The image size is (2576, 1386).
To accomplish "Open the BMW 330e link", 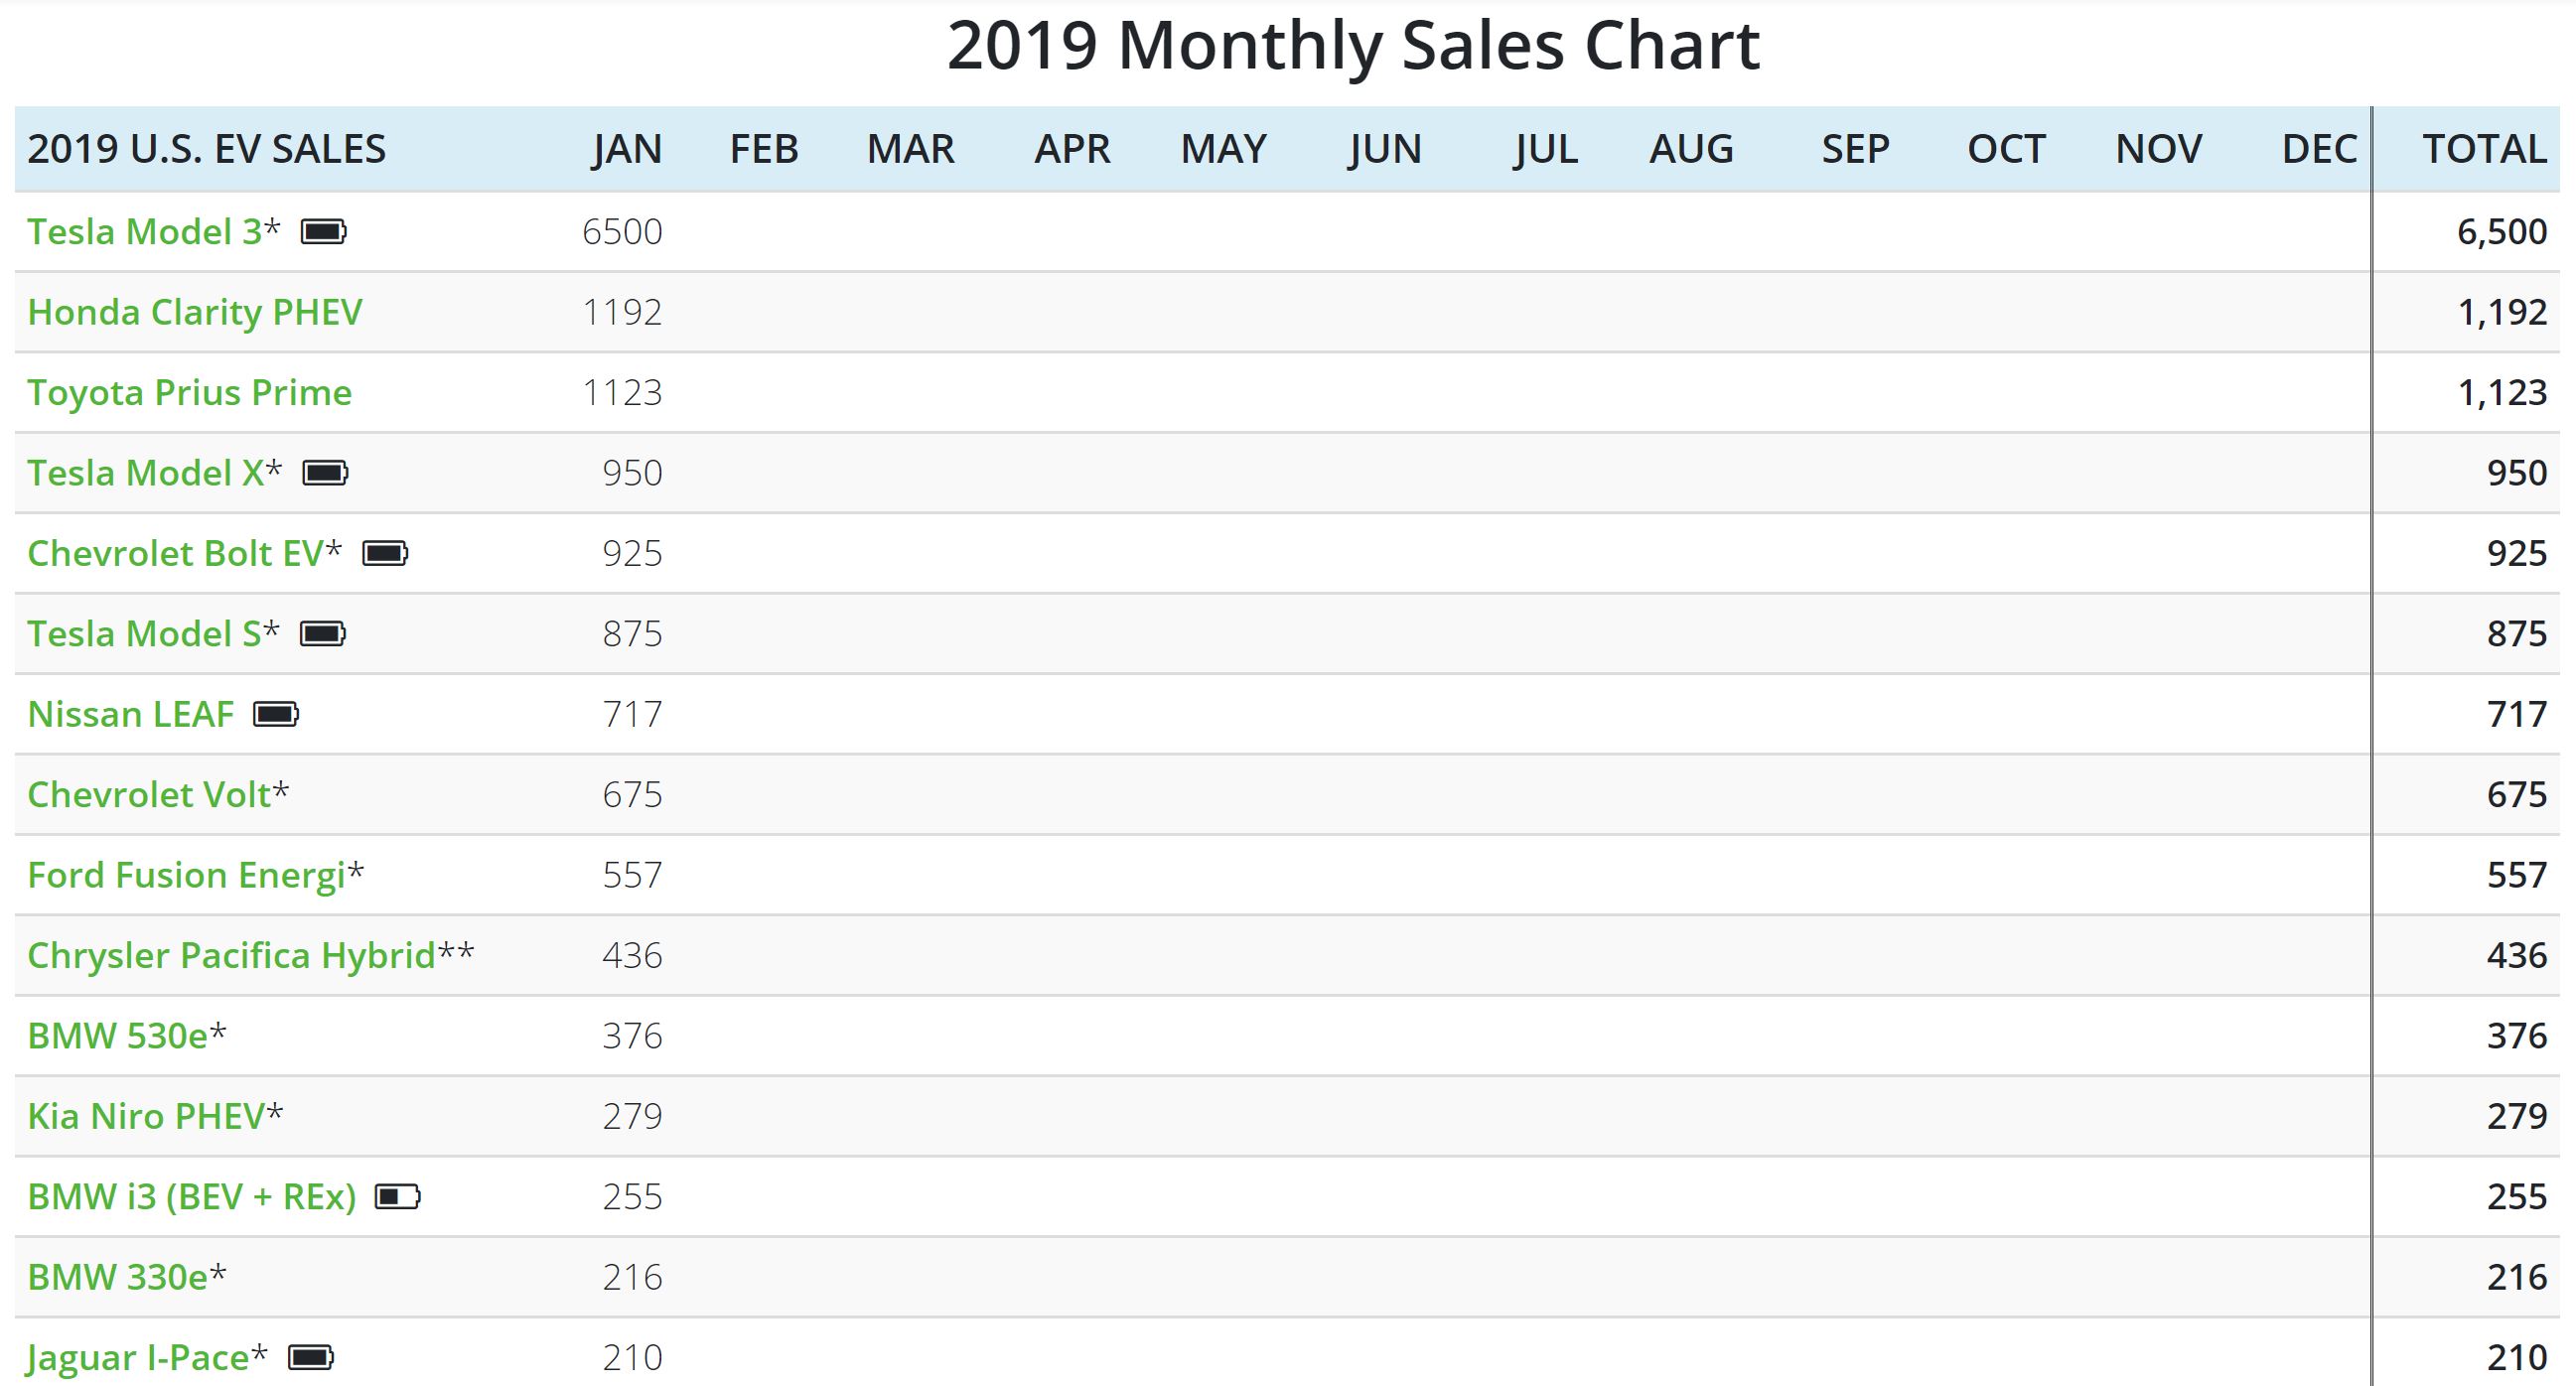I will click(118, 1277).
